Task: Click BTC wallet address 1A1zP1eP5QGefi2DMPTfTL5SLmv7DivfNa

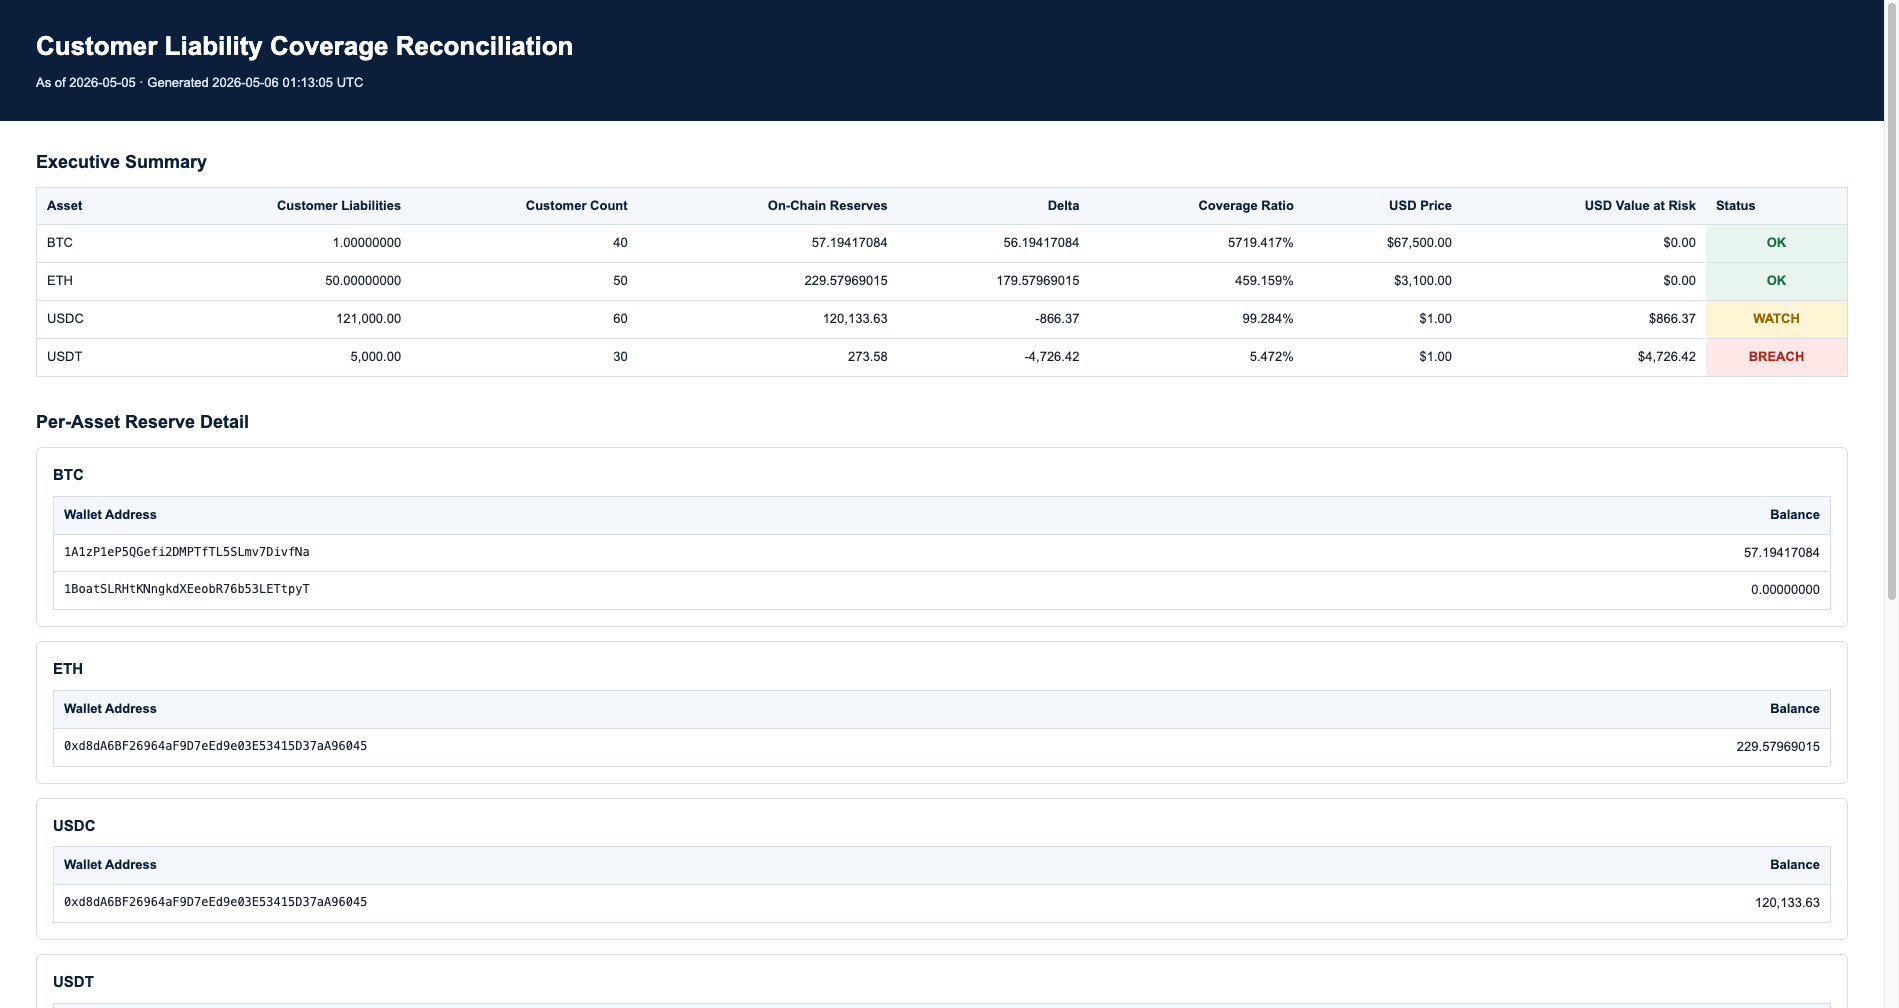Action: pos(187,552)
